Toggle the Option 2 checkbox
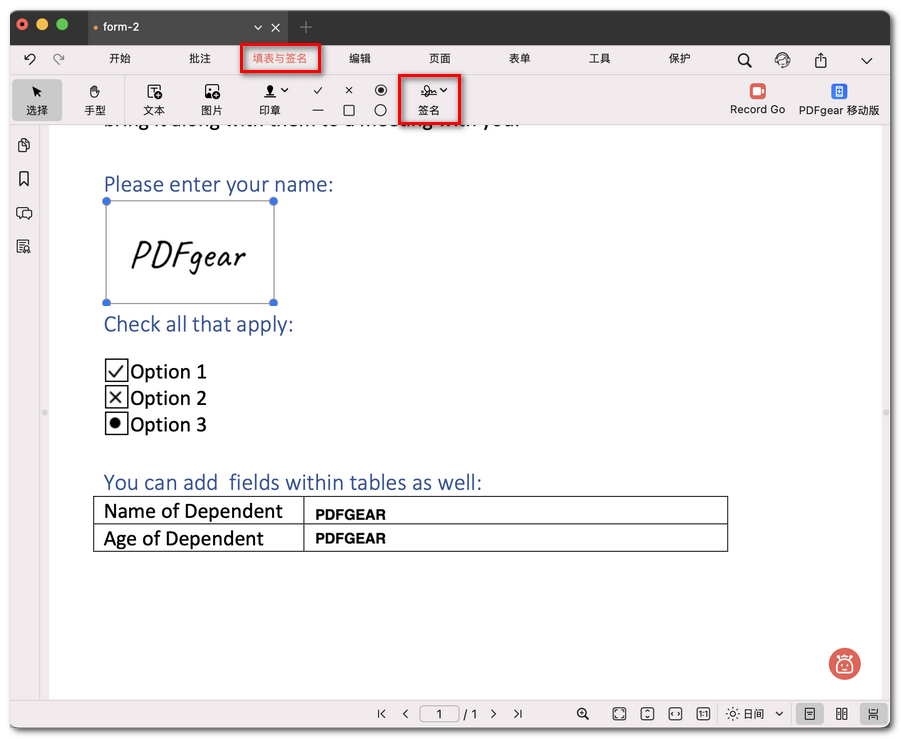Screen dimensions: 901x739 click(x=117, y=397)
